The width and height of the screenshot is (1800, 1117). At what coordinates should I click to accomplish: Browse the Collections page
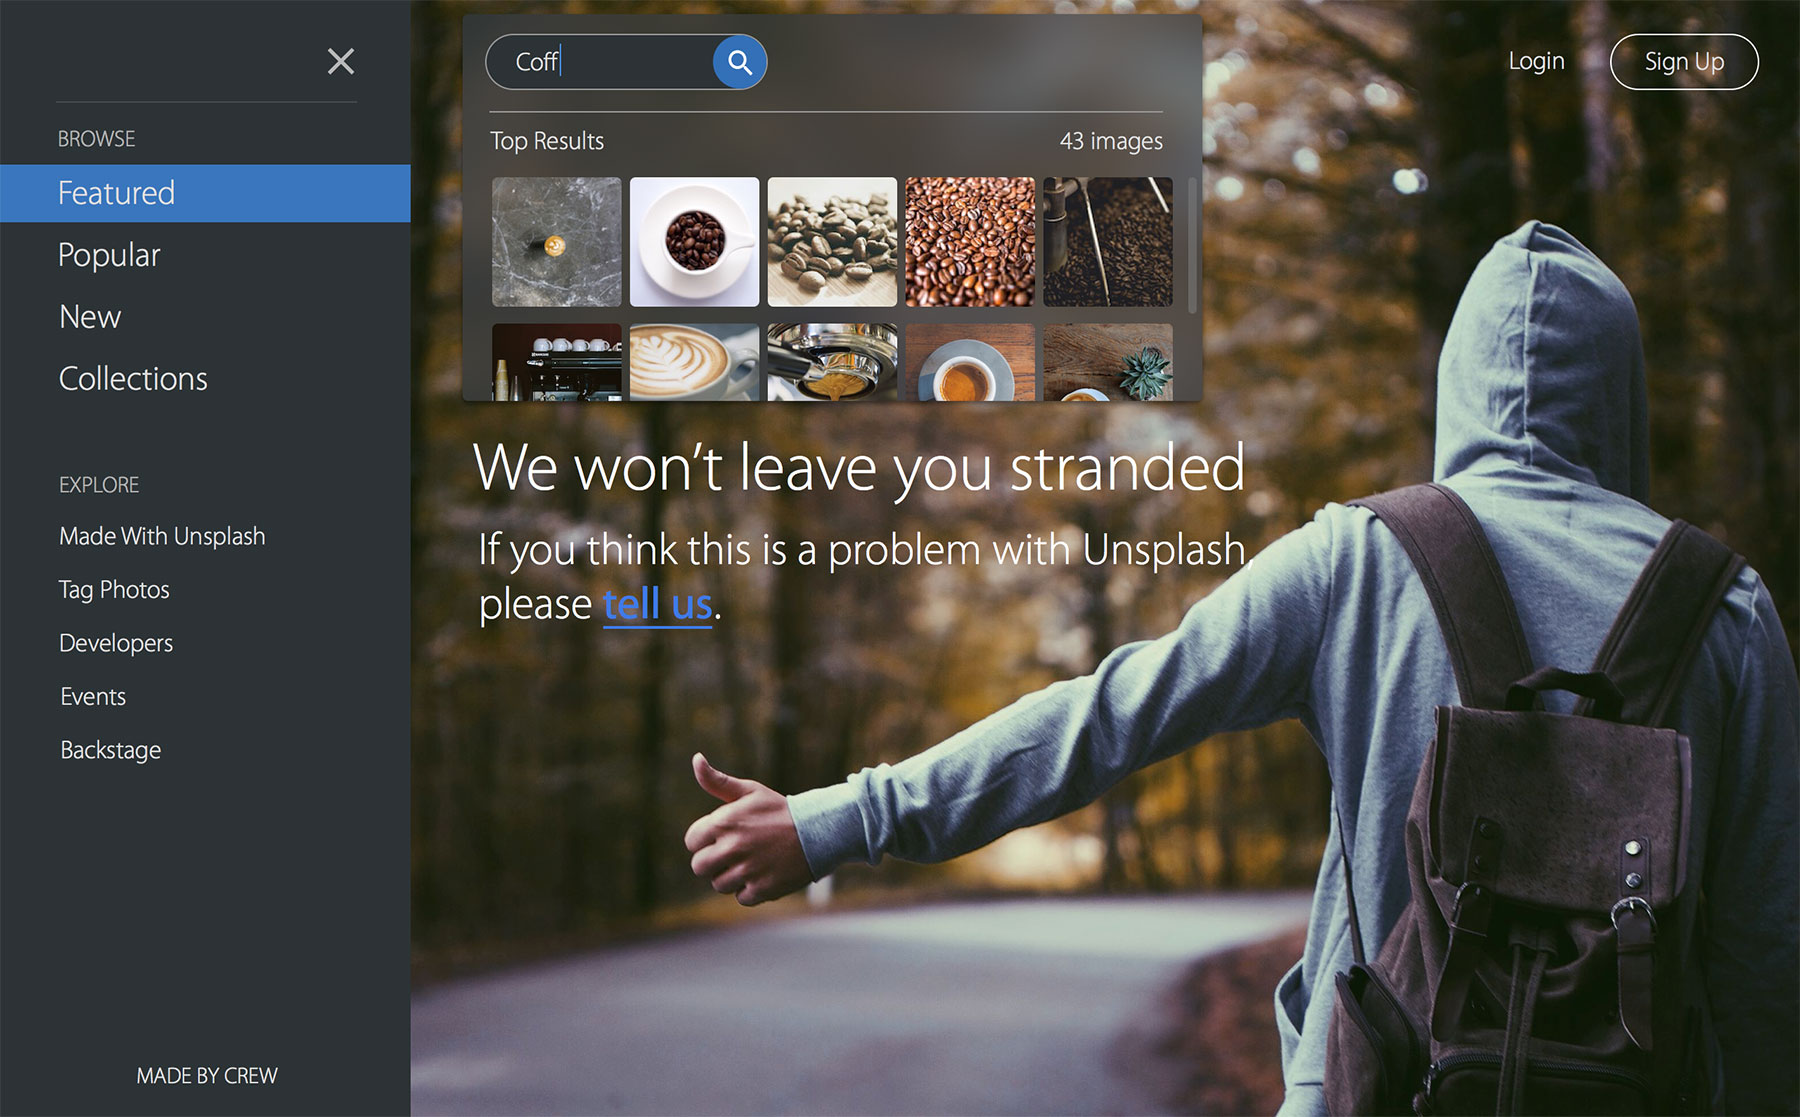pyautogui.click(x=133, y=379)
